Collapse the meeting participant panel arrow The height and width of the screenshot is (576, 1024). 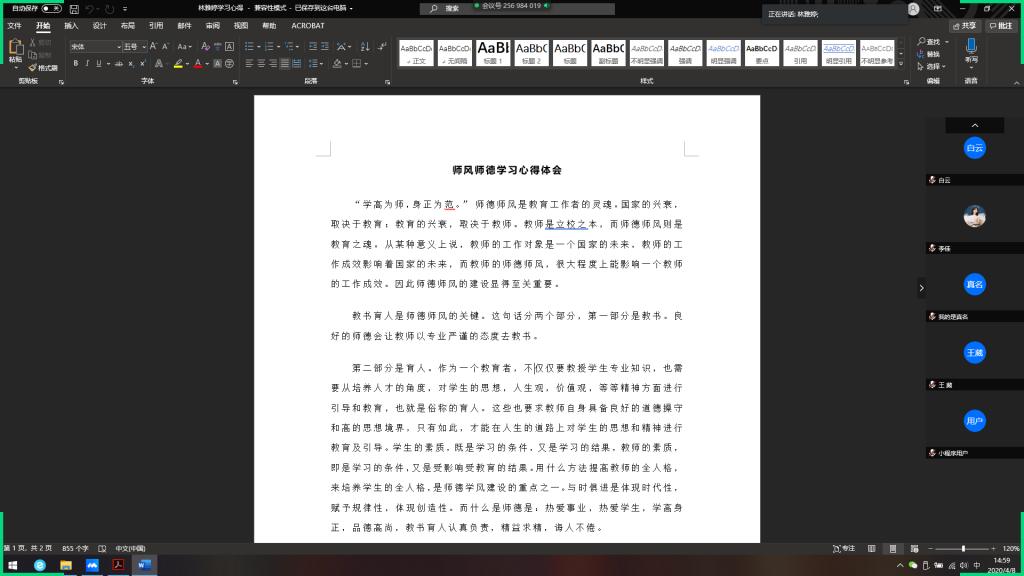(921, 287)
